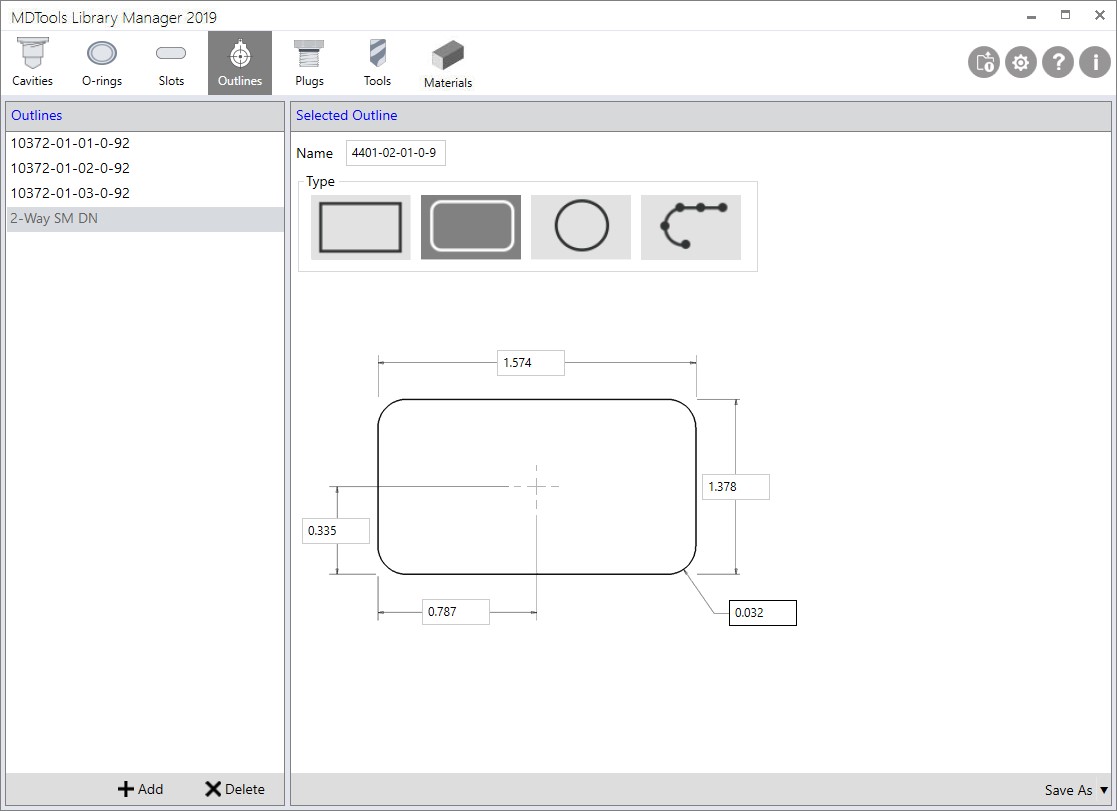The image size is (1117, 811).
Task: Open the Slots library
Action: click(x=170, y=60)
